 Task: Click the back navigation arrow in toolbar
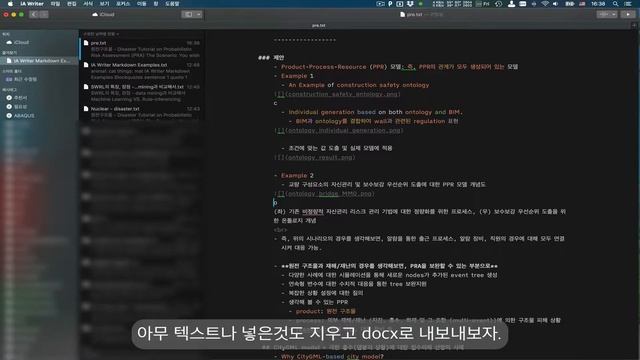pos(34,14)
